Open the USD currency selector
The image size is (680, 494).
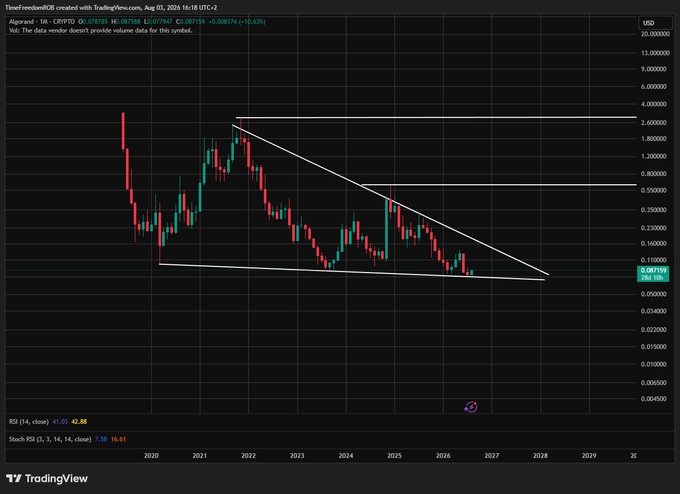655,23
